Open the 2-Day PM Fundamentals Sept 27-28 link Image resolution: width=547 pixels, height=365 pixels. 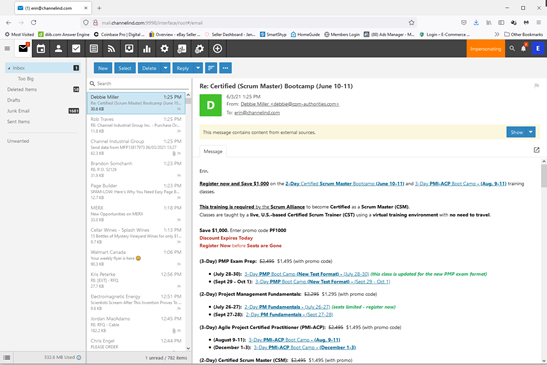pyautogui.click(x=289, y=314)
